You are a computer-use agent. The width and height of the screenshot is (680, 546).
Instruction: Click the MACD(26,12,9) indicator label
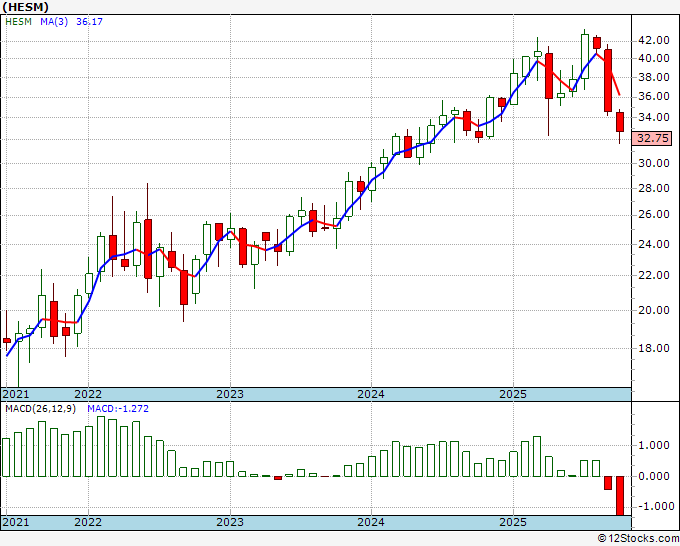40,409
